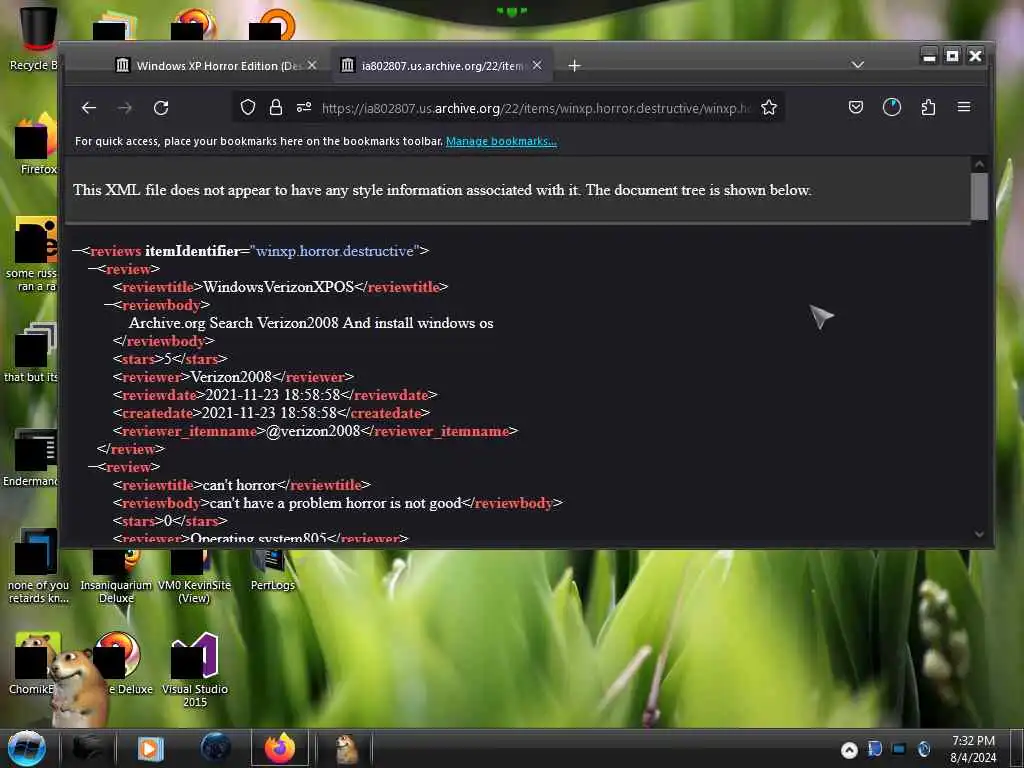The height and width of the screenshot is (768, 1024).
Task: Open the clock showing 7:32 PM
Action: point(973,749)
